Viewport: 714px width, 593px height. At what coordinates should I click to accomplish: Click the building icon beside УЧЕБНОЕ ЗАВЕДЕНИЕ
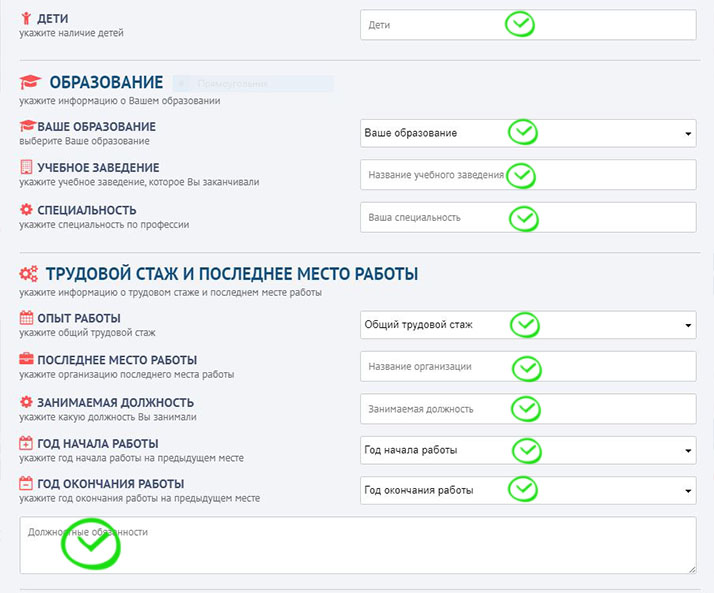26,168
